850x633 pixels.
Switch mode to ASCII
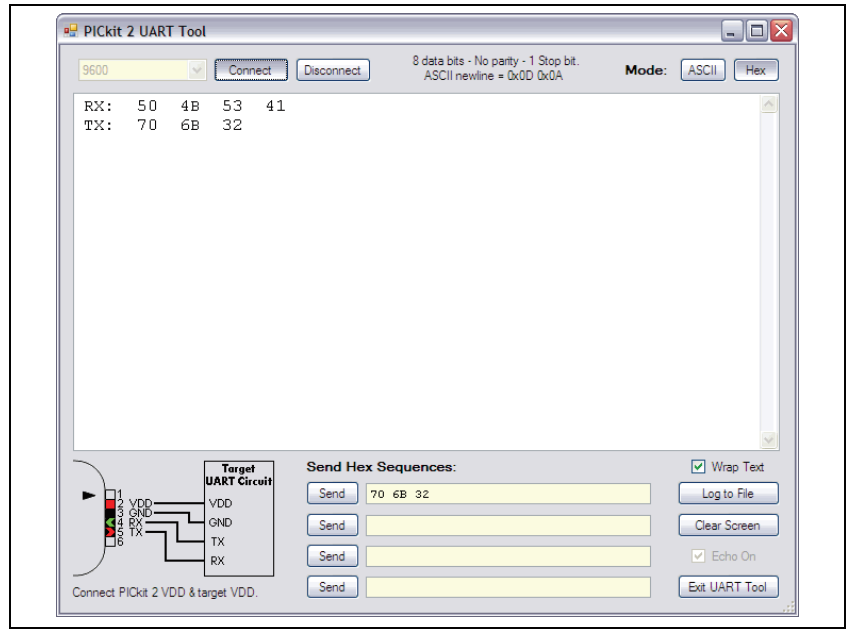703,70
